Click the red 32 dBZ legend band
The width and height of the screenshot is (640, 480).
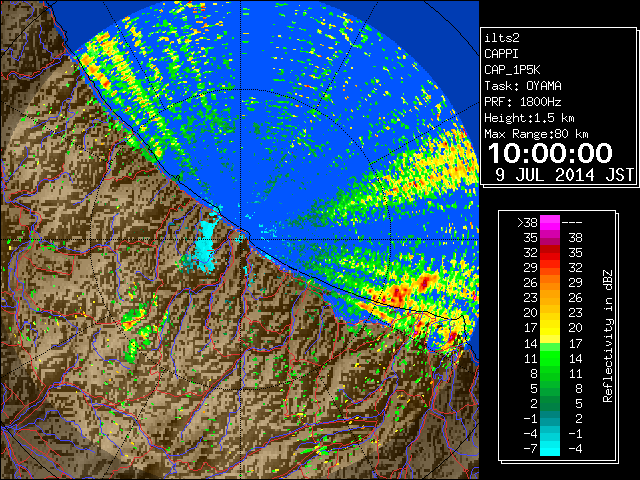coord(550,253)
